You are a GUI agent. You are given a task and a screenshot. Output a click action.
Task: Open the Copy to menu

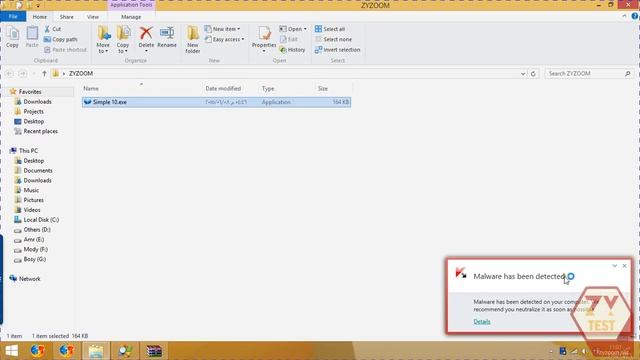click(123, 40)
